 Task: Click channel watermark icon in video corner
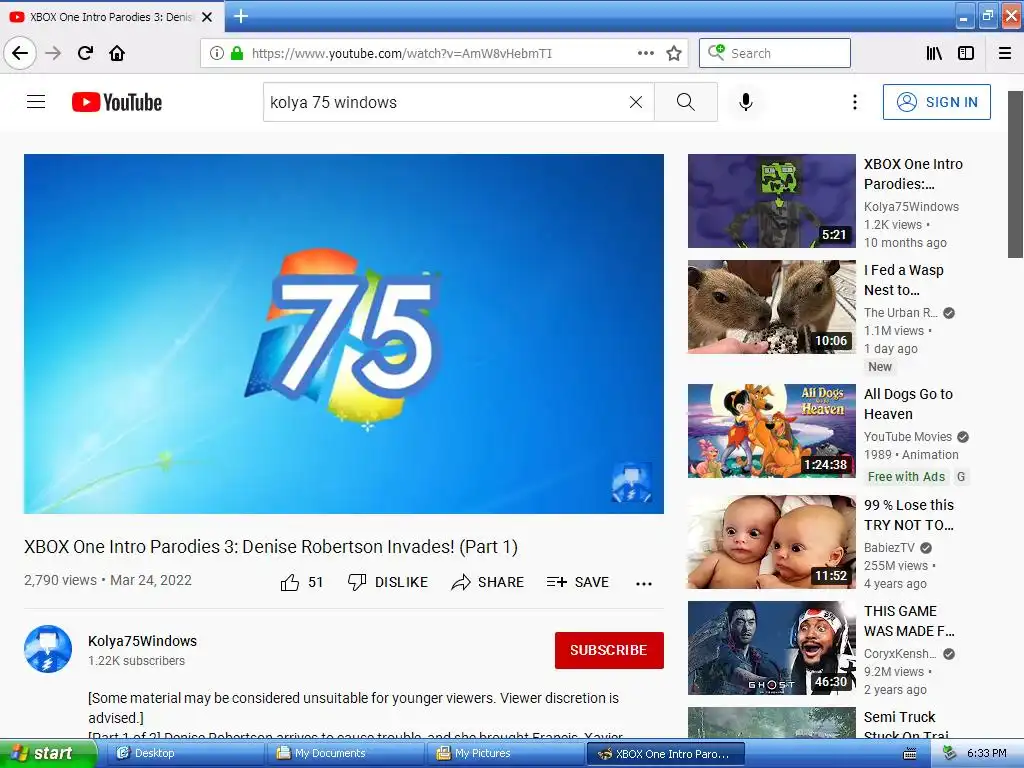coord(632,483)
